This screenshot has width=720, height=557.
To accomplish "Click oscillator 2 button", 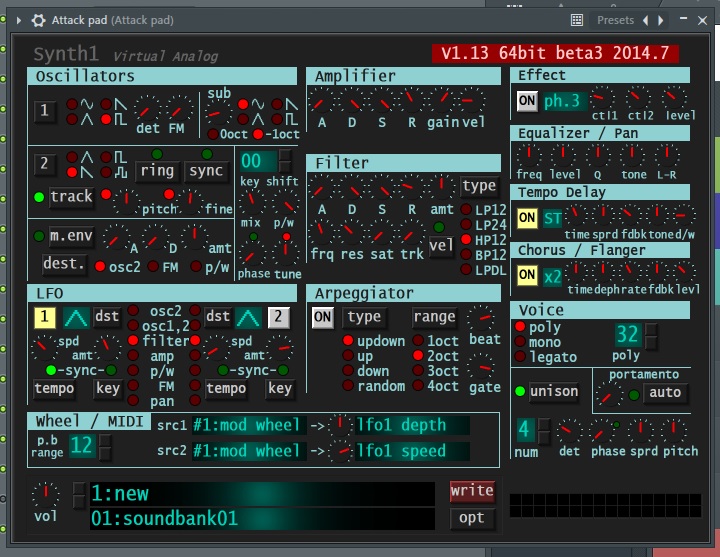I will (44, 164).
